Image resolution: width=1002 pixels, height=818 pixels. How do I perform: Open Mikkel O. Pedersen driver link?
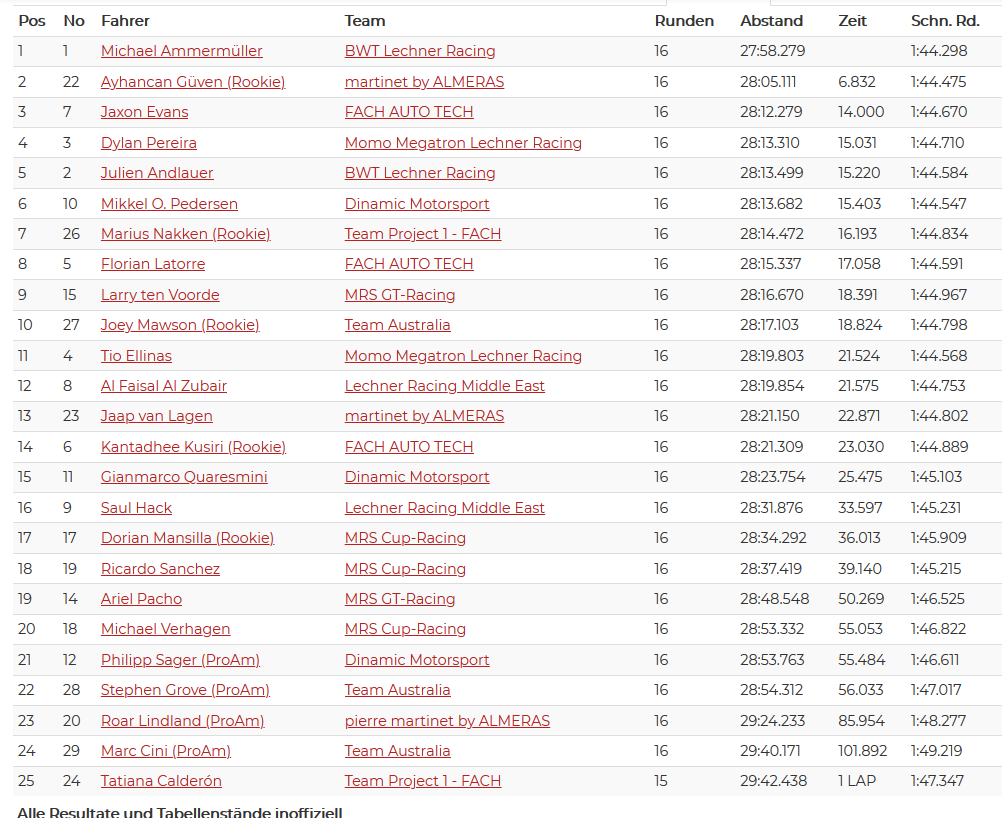click(x=169, y=204)
